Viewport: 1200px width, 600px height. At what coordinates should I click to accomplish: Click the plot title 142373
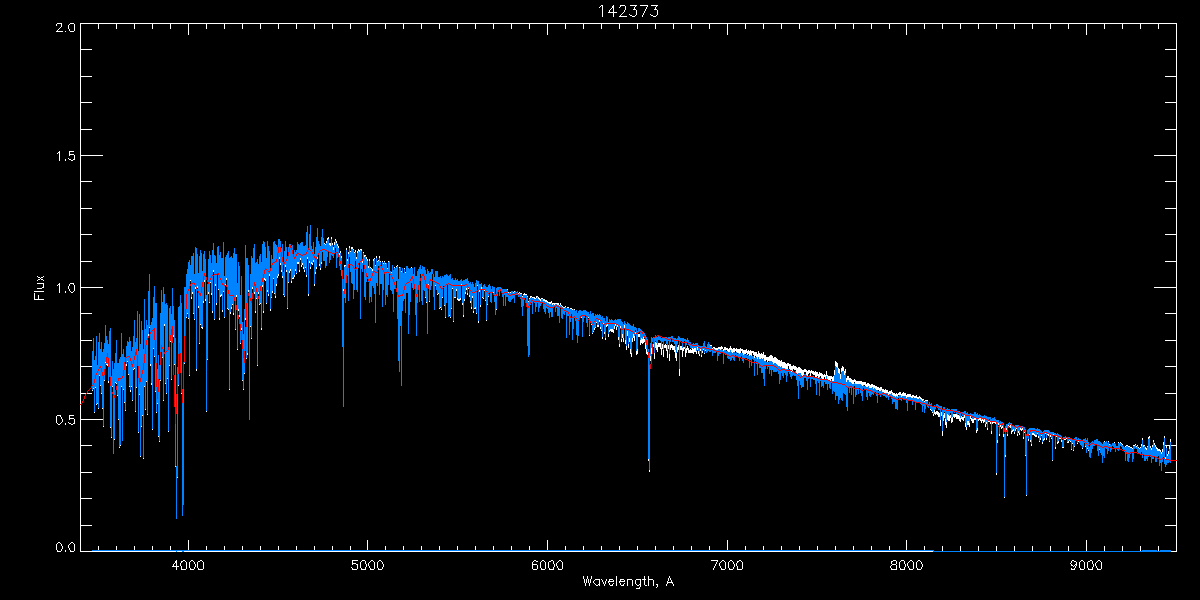click(627, 11)
